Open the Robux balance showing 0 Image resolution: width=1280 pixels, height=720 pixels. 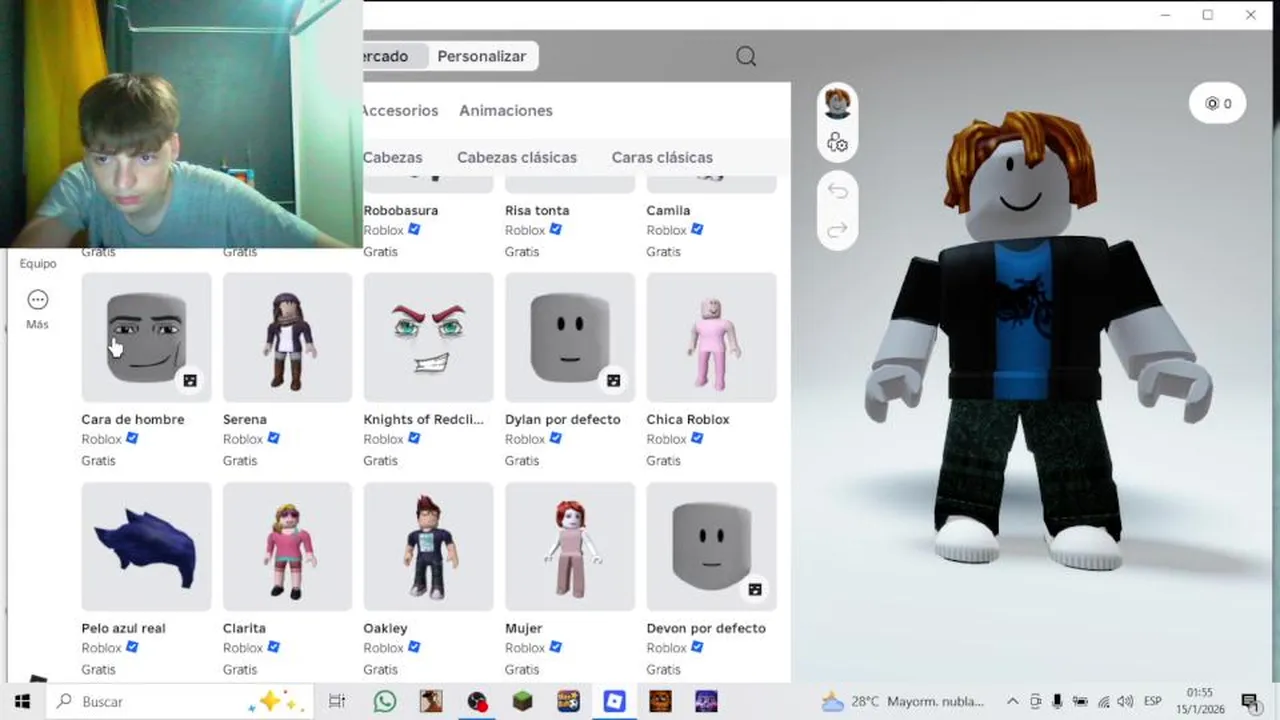(1217, 103)
